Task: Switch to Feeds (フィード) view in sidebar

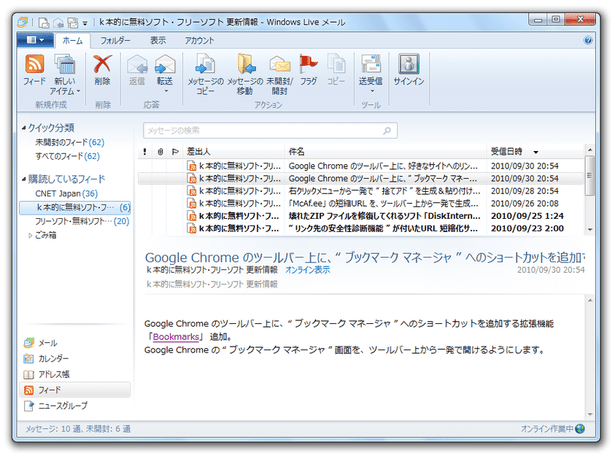Action: (75, 390)
